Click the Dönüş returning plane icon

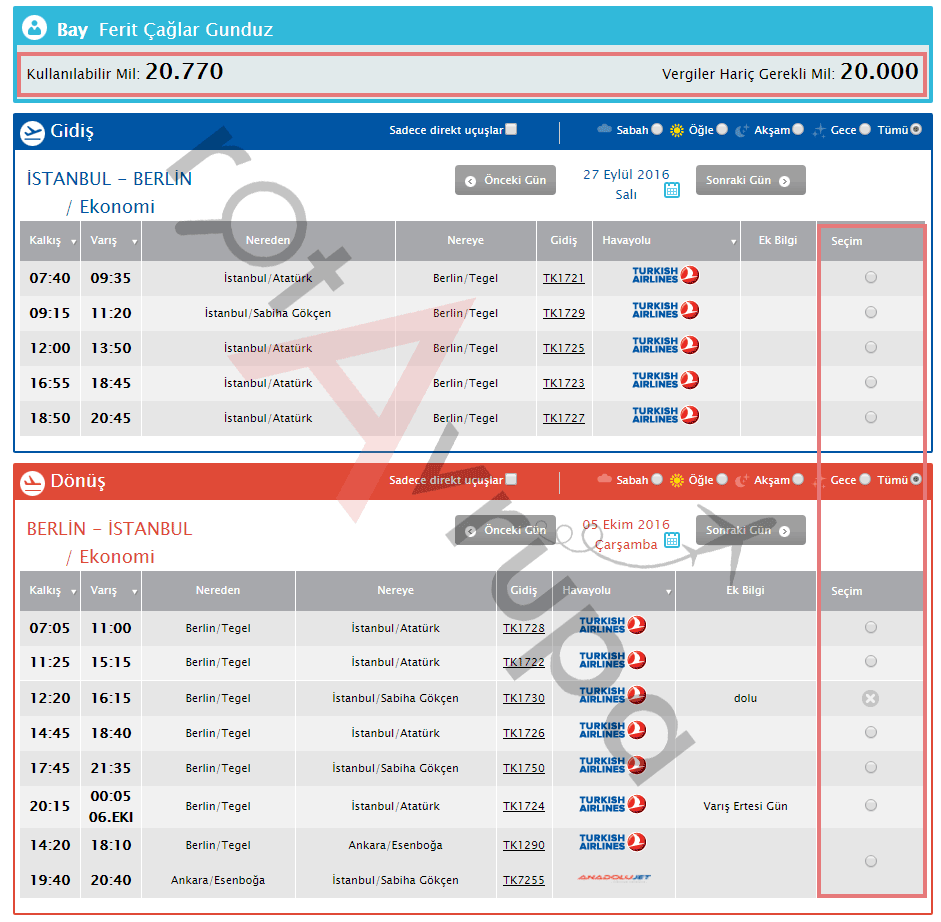32,482
